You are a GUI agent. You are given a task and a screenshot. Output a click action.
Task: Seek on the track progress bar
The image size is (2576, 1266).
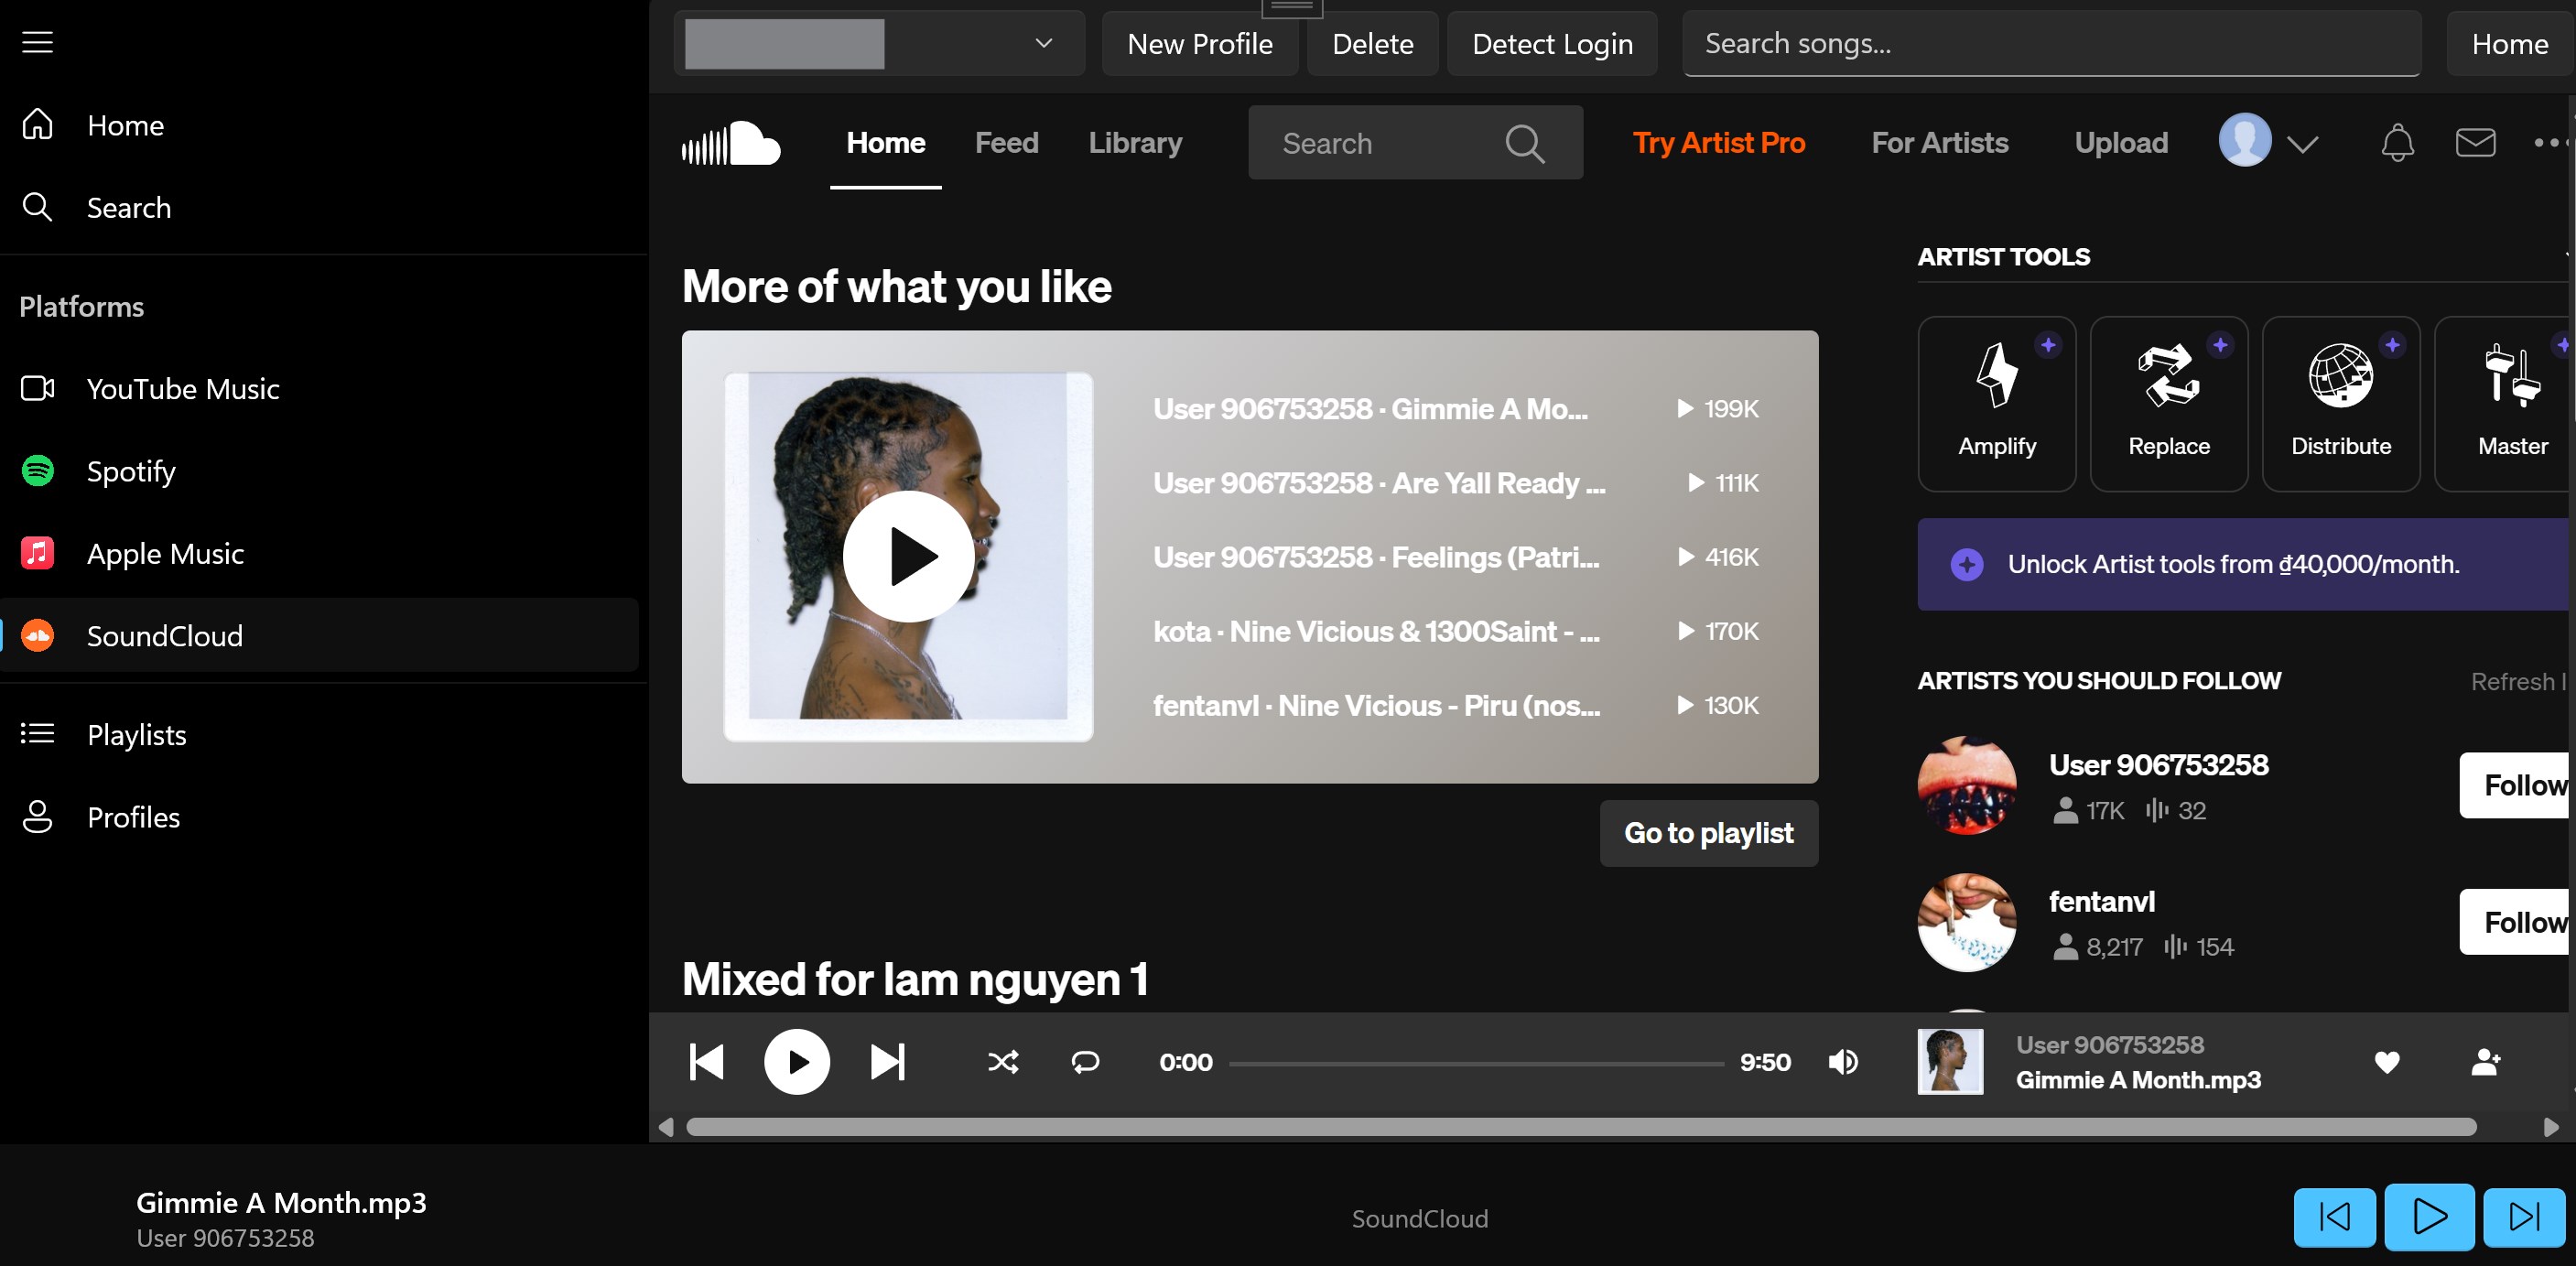point(1476,1063)
